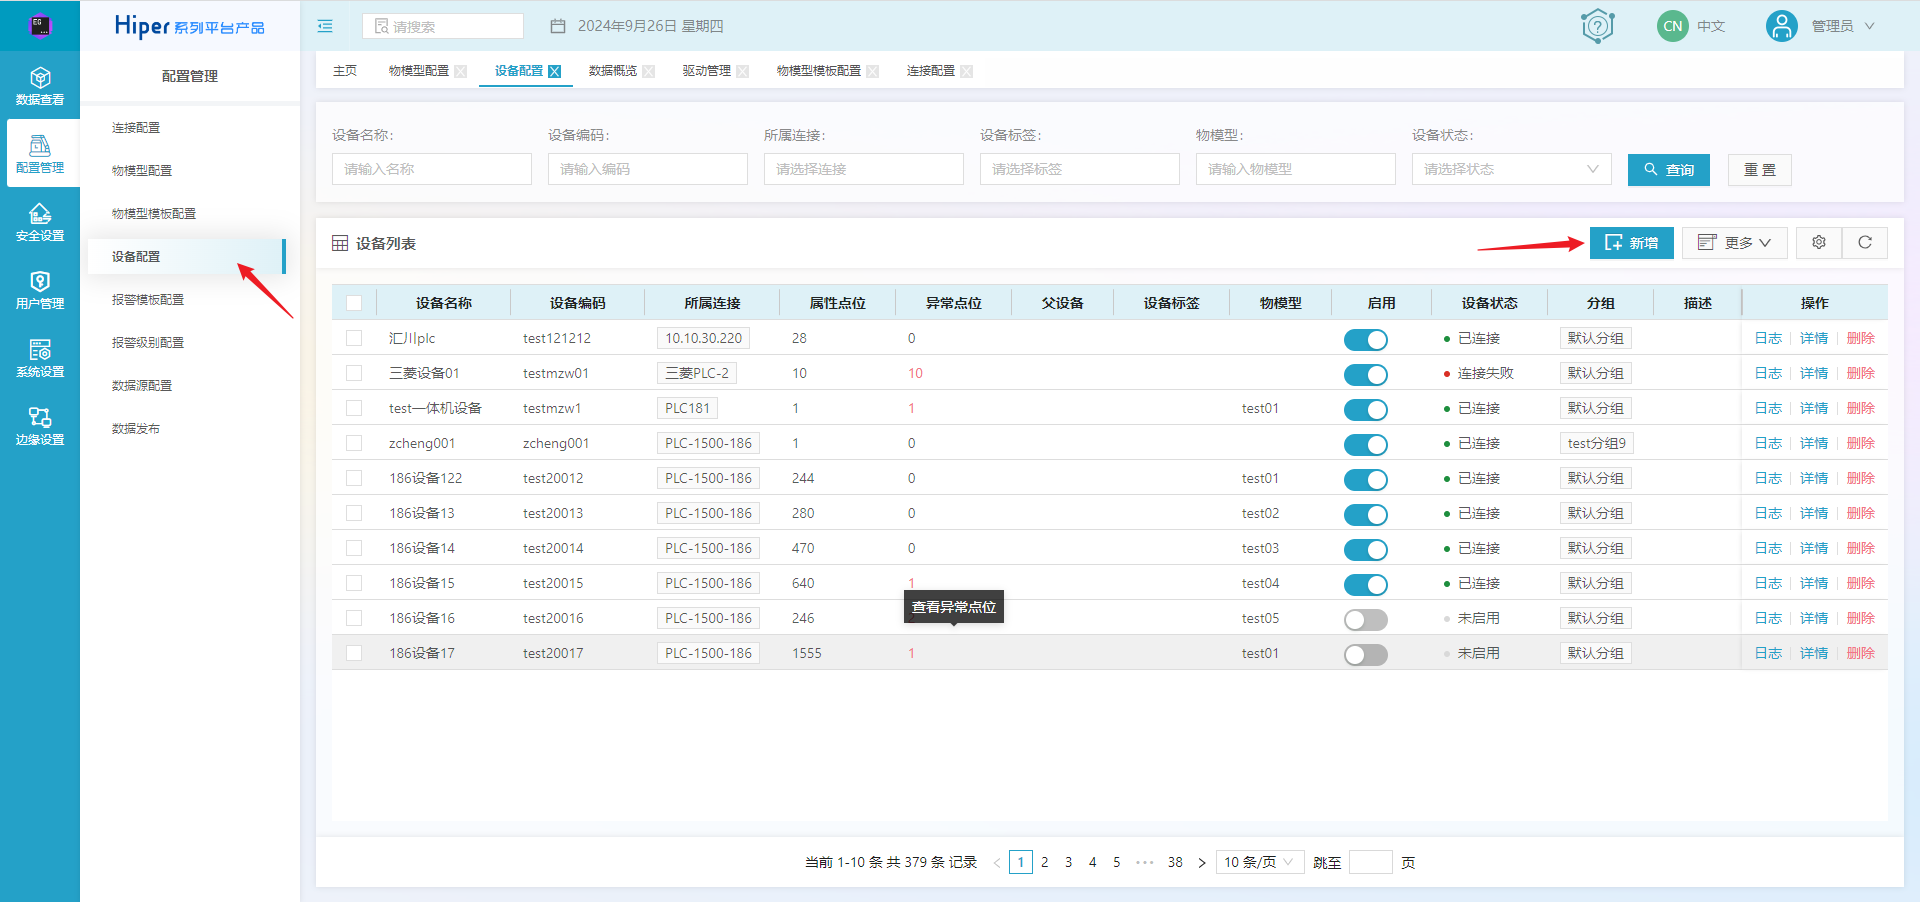The width and height of the screenshot is (1920, 902).
Task: Enable the 186设备17 device toggle
Action: 1366,655
